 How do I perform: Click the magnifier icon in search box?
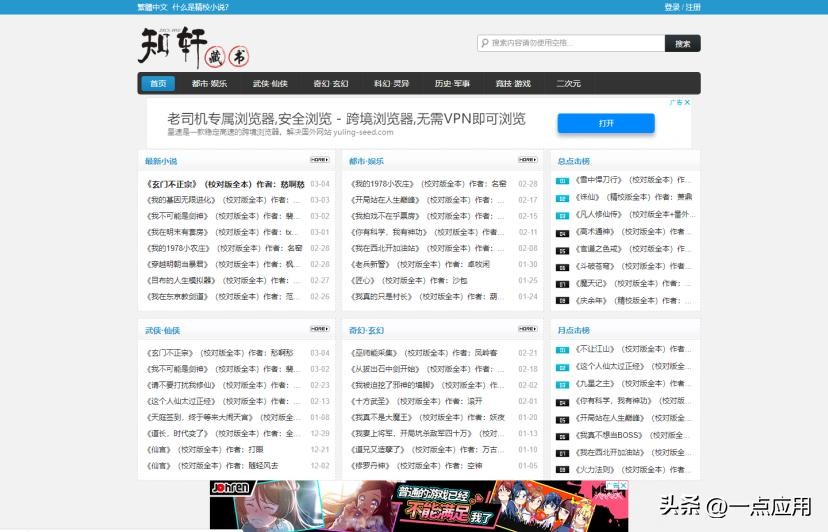pos(485,43)
